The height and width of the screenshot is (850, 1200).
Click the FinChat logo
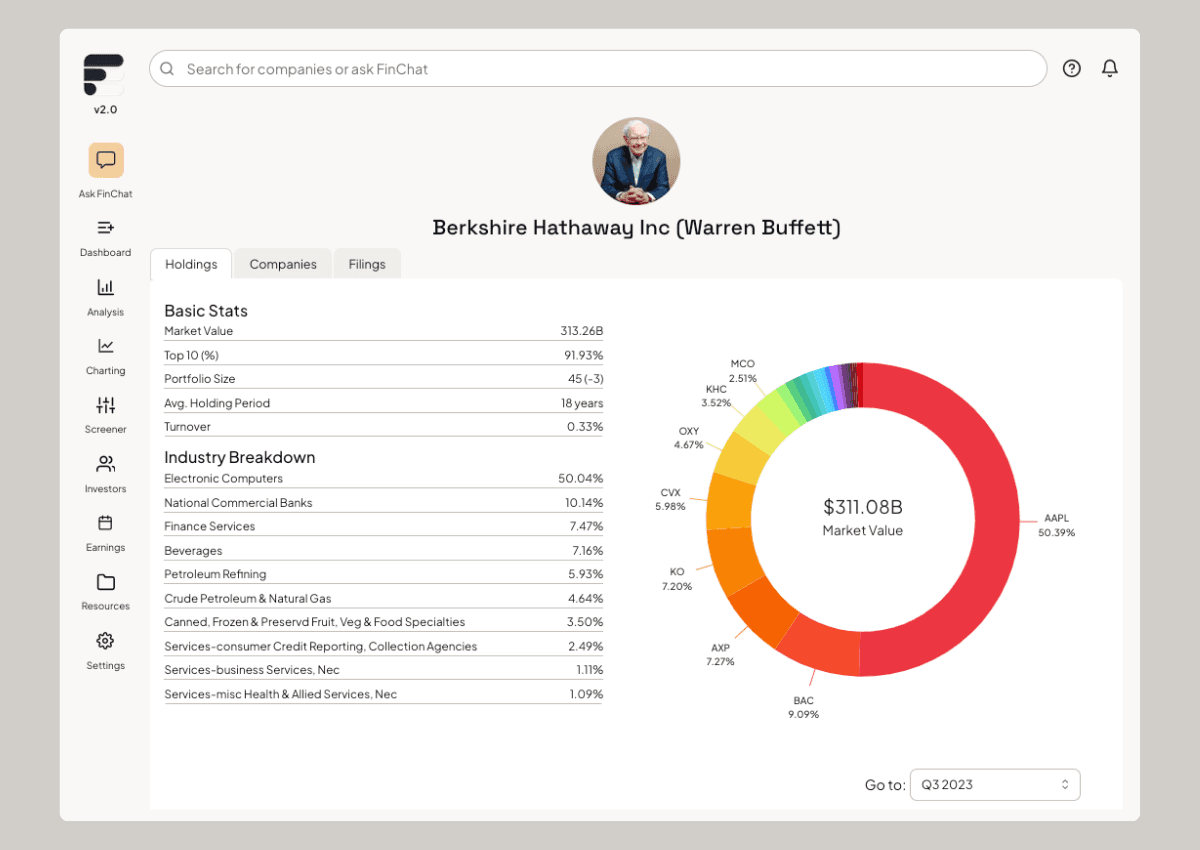pyautogui.click(x=104, y=75)
